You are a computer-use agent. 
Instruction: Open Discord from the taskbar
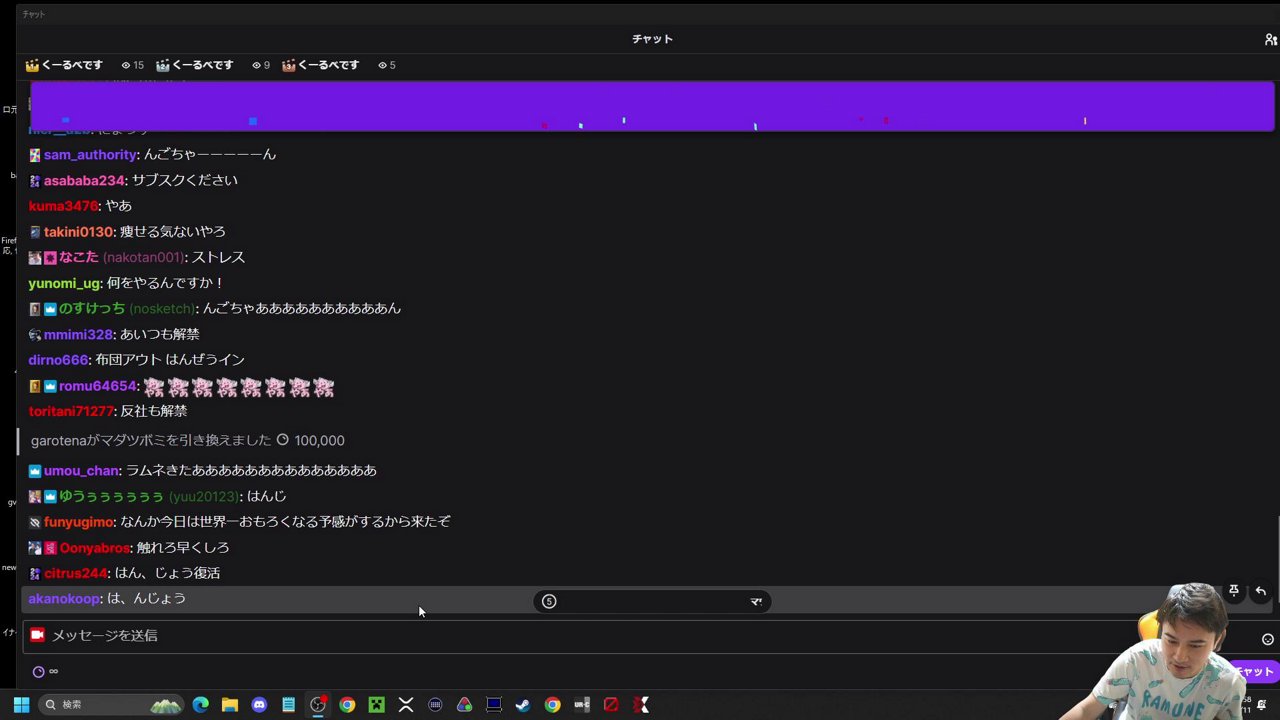(x=259, y=705)
